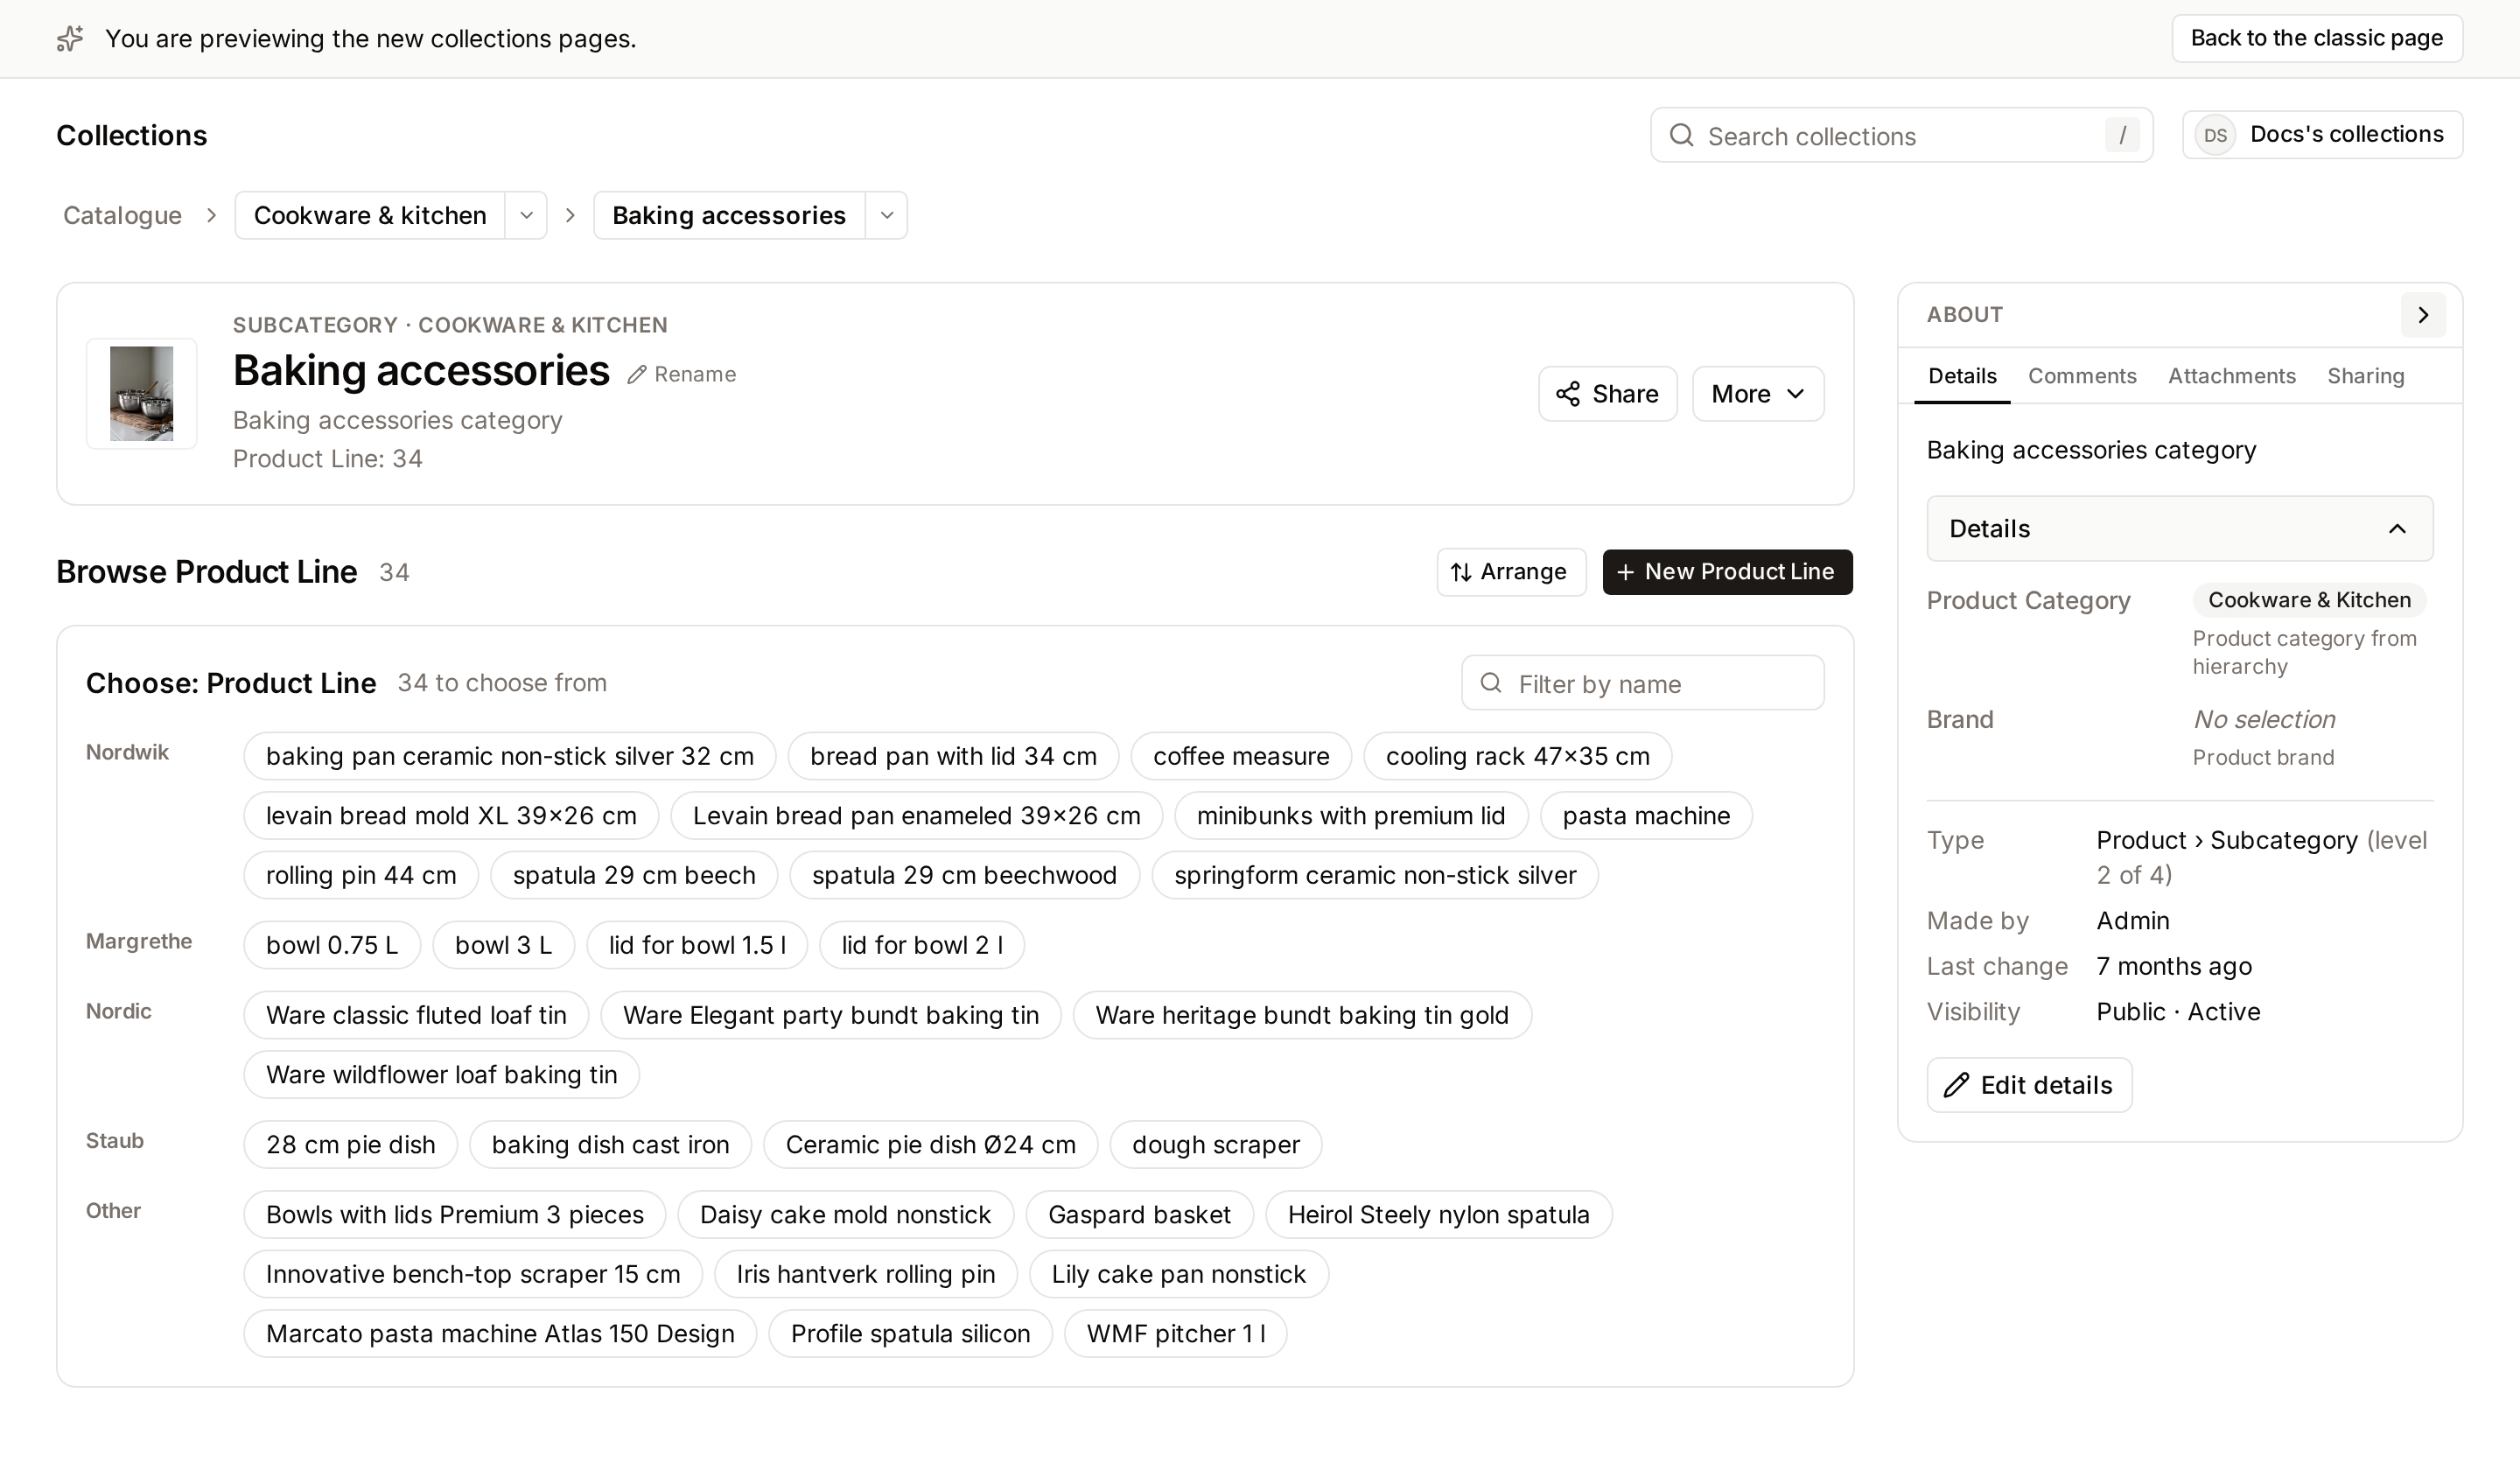Collapse the About panel with arrow icon
2520x1463 pixels.
click(2422, 316)
